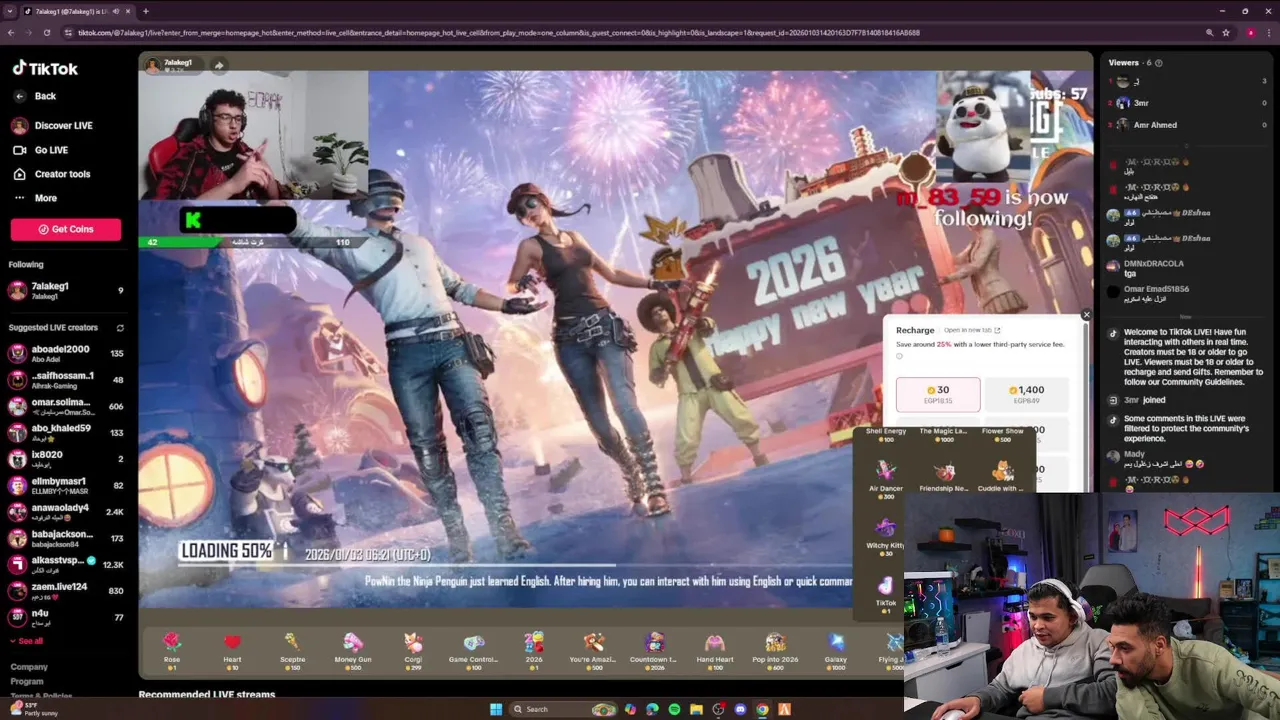1280x720 pixels.
Task: Click the taskbar Search box
Action: [x=565, y=709]
